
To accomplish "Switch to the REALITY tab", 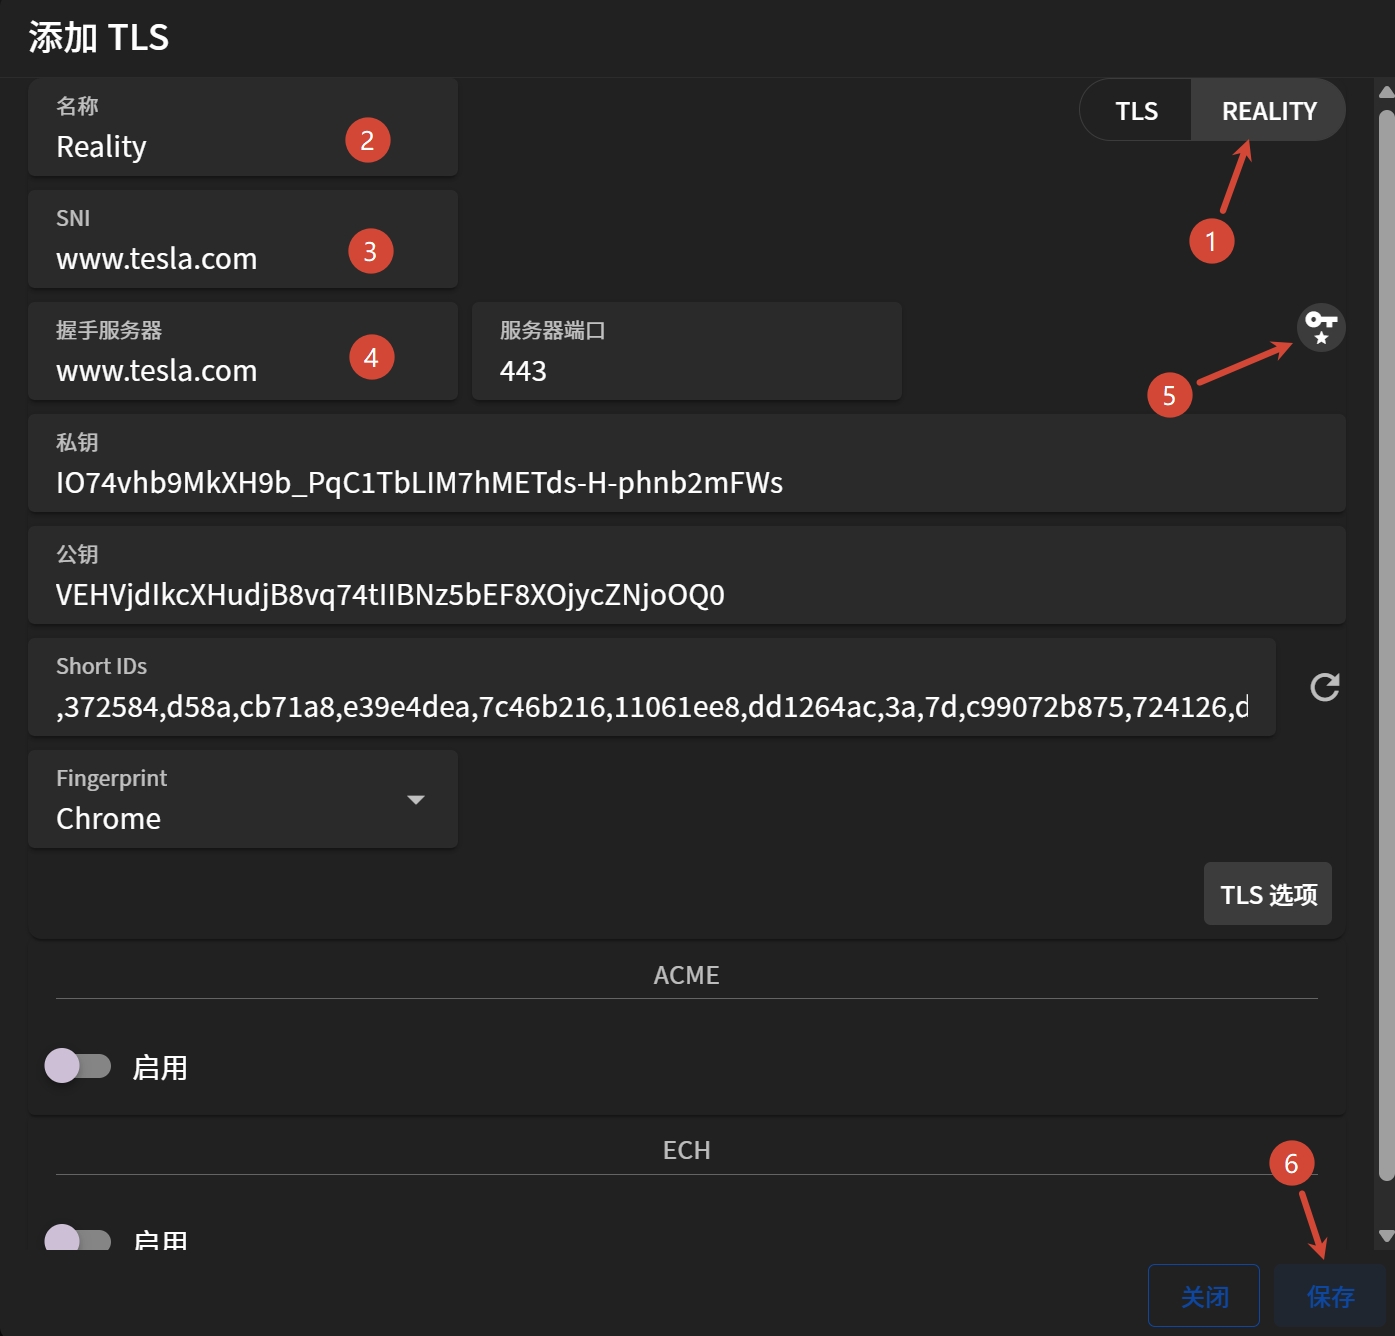I will coord(1268,111).
